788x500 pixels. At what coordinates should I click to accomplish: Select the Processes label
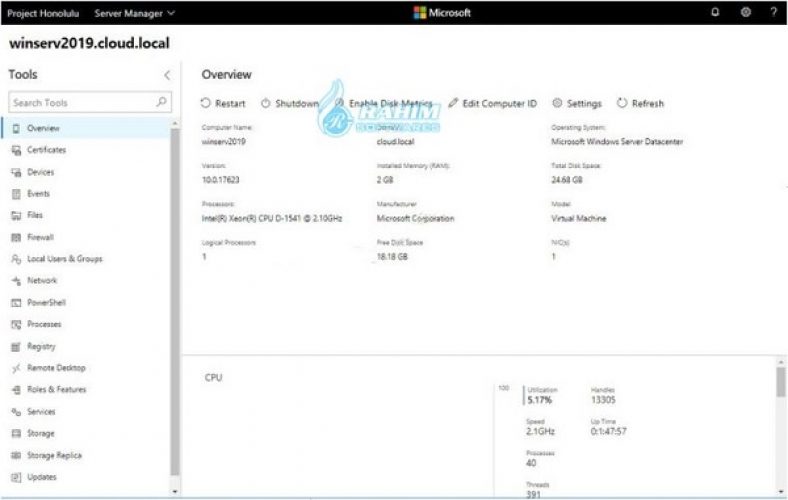[44, 325]
